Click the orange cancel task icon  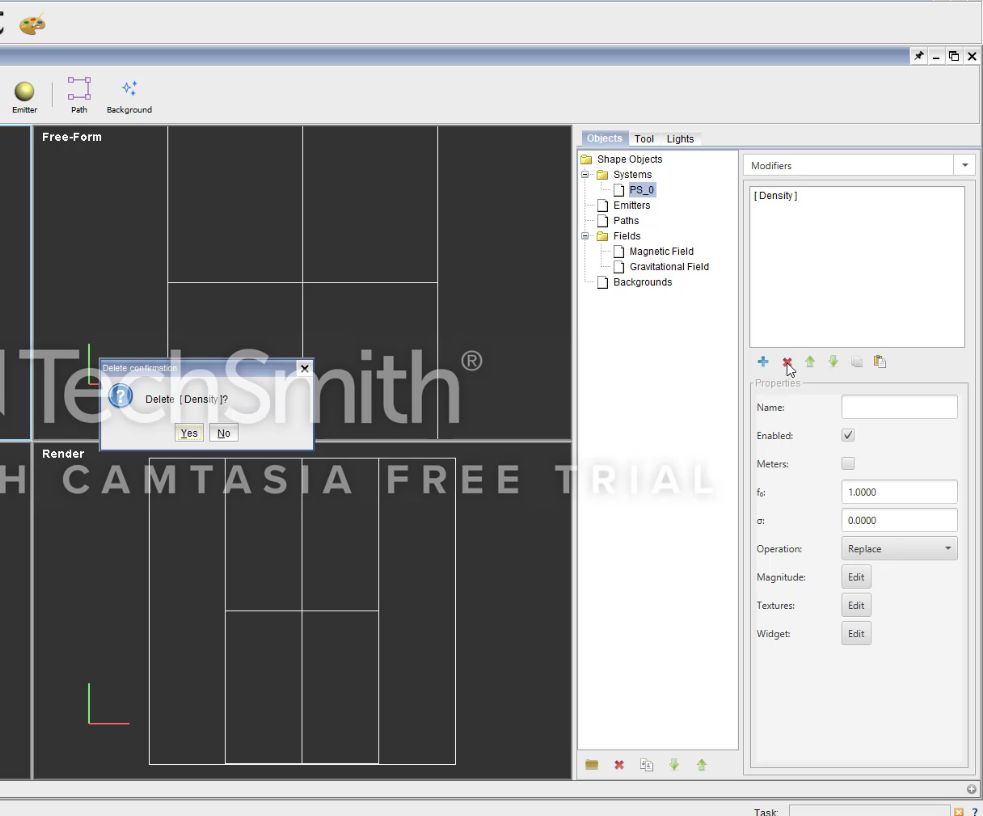(959, 812)
